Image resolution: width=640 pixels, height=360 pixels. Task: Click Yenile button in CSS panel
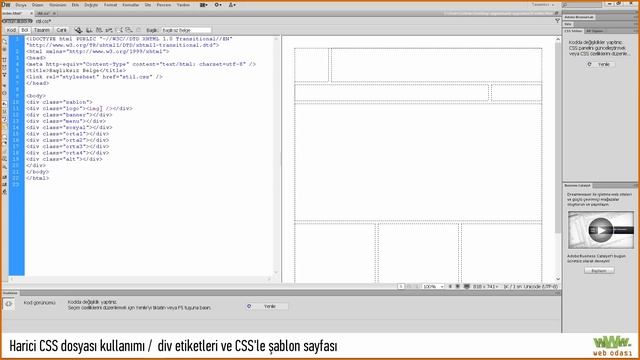click(601, 64)
